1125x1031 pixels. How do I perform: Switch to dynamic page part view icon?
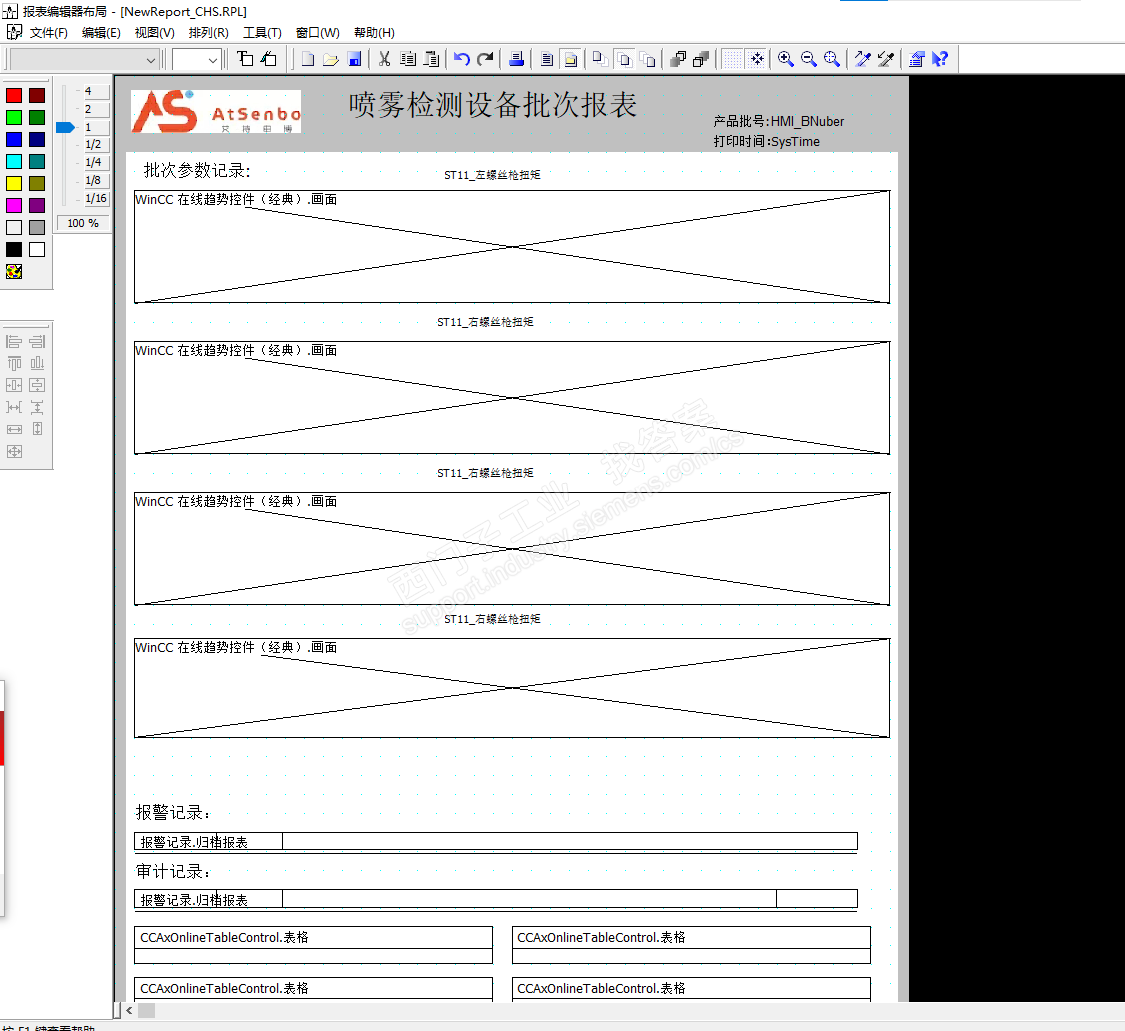pos(570,59)
